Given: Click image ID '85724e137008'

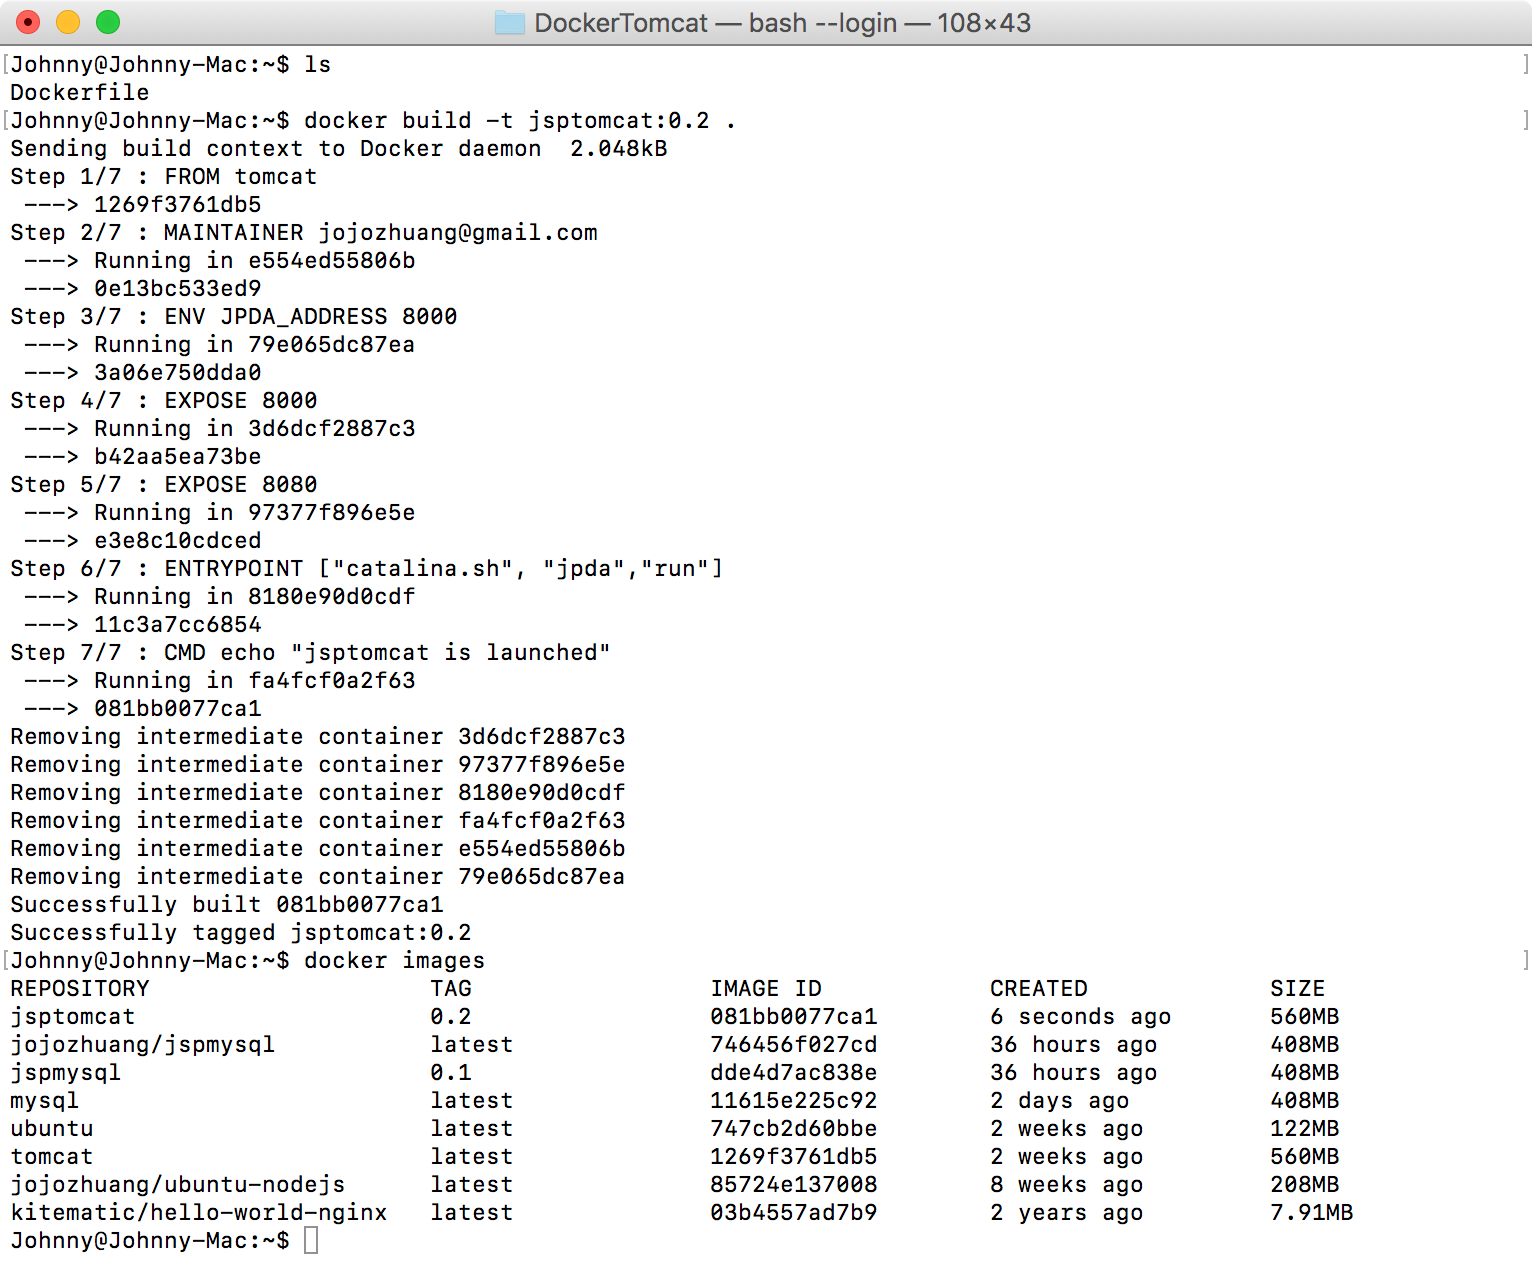Looking at the screenshot, I should [x=794, y=1184].
